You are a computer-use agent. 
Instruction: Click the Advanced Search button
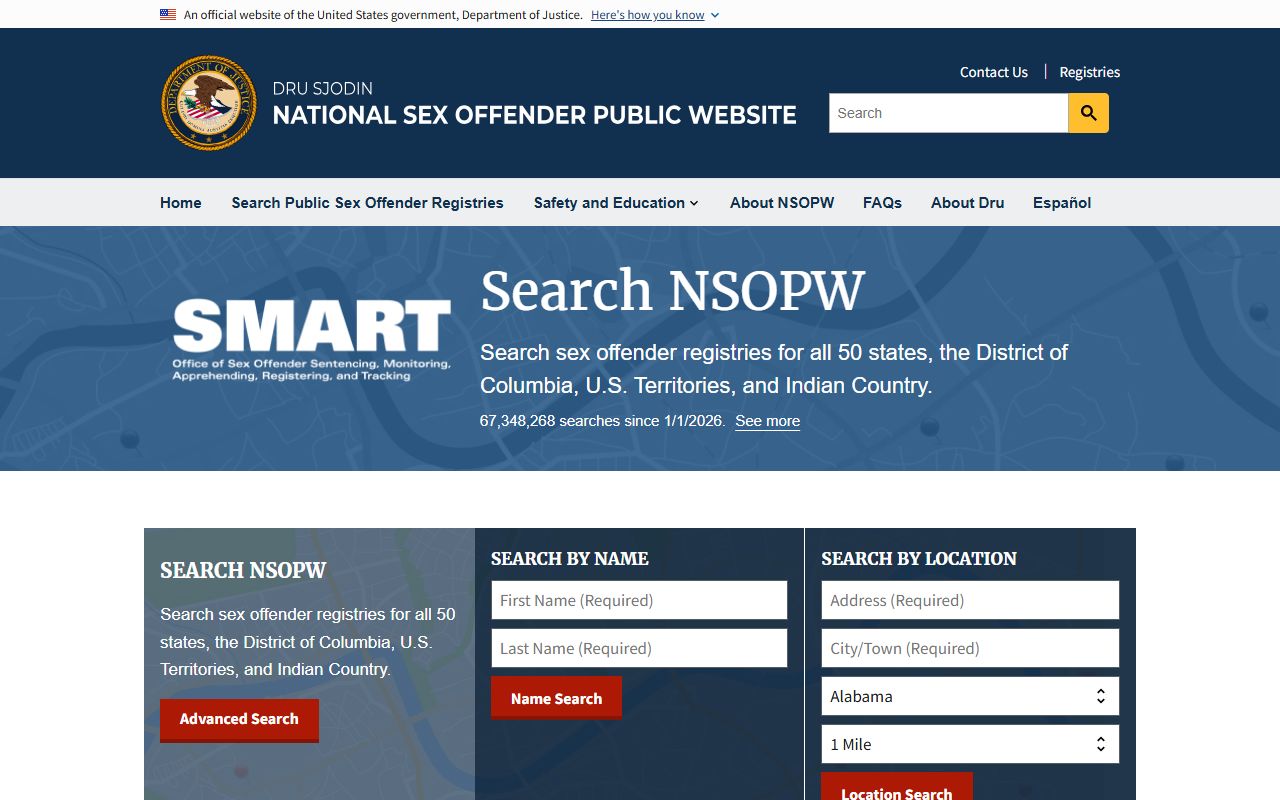click(239, 720)
